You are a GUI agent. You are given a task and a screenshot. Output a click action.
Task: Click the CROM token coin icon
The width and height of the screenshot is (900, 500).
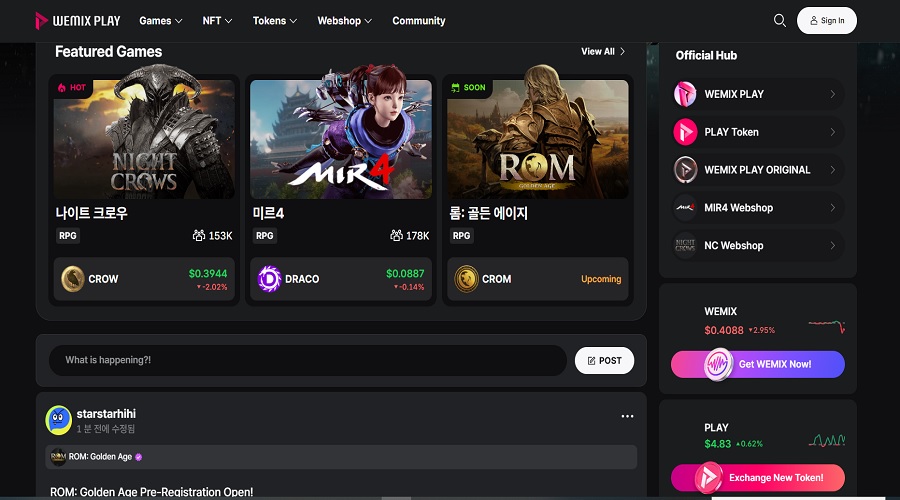466,279
